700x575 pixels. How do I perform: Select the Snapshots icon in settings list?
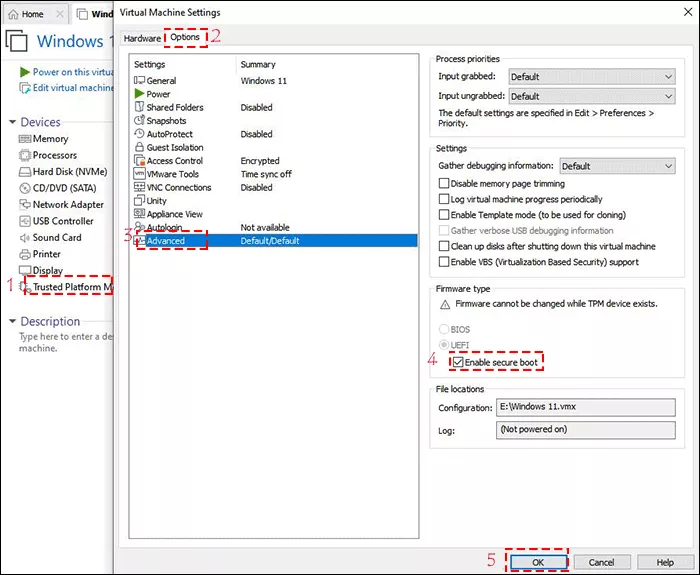[x=139, y=121]
